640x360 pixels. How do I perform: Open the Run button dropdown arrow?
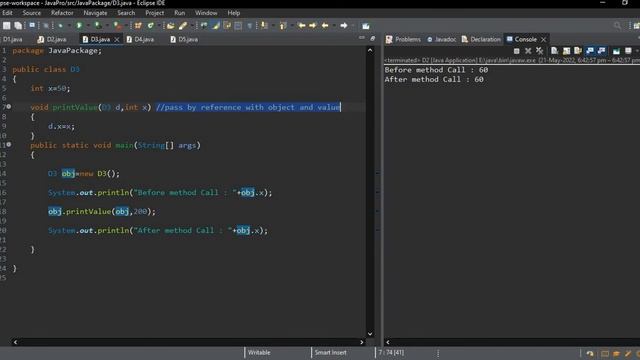coord(89,26)
